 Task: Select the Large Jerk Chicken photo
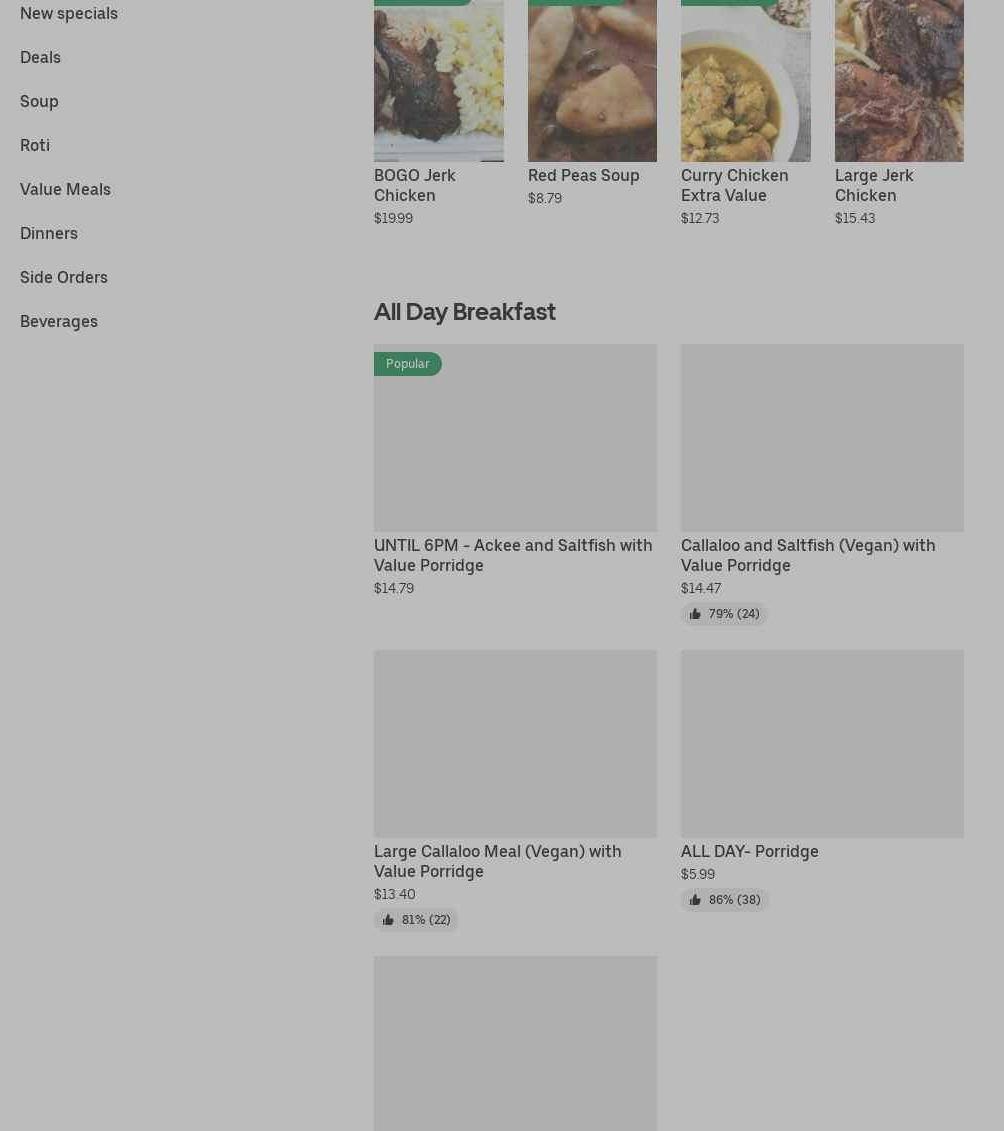[899, 81]
